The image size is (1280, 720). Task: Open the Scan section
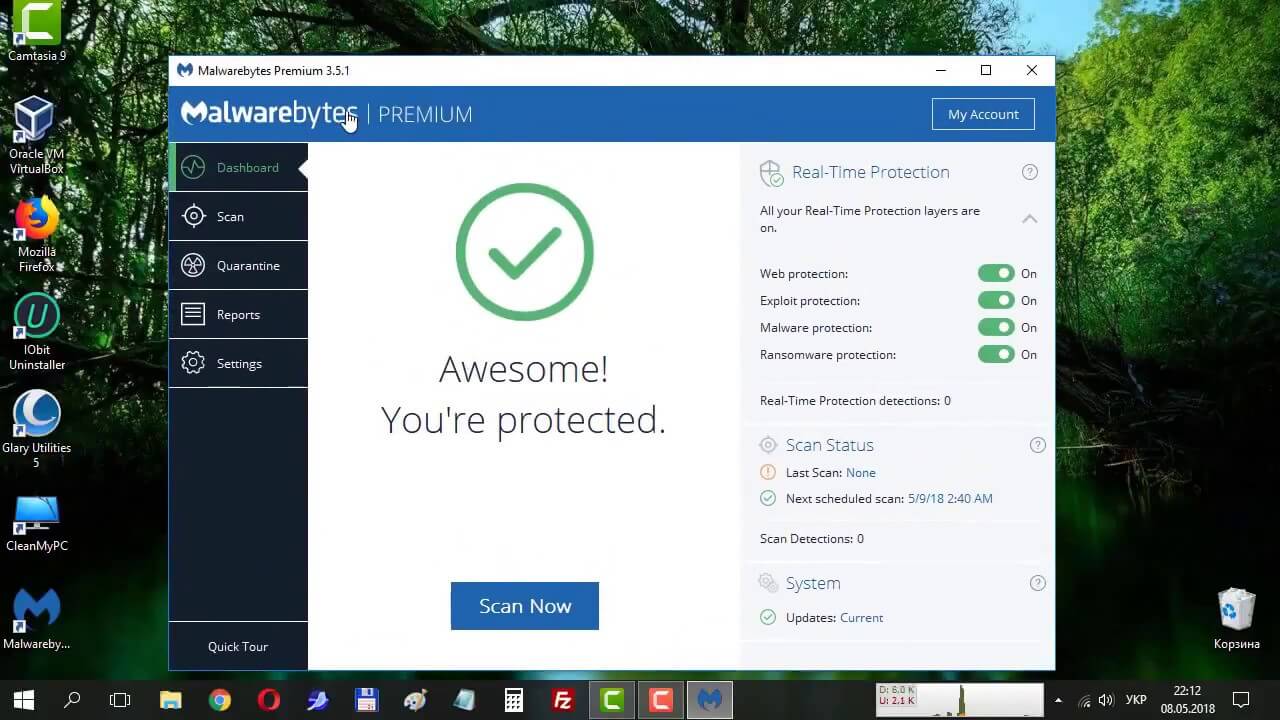click(238, 216)
